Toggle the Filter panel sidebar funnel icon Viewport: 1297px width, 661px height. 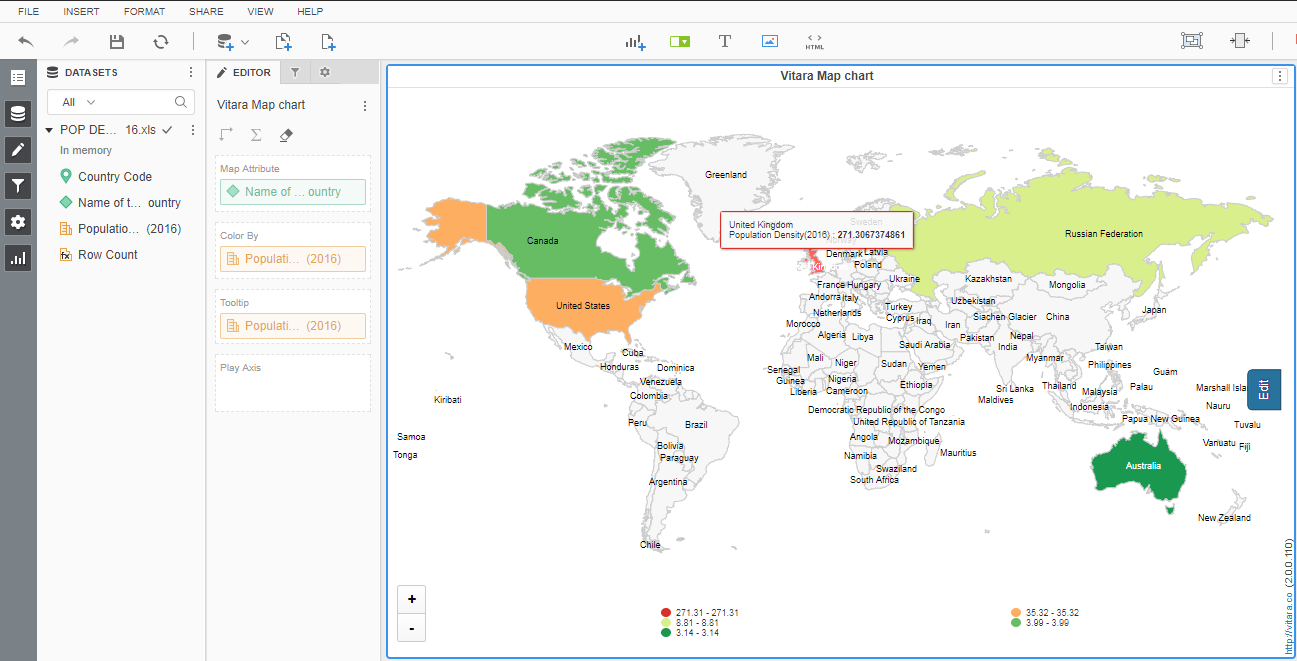pos(18,185)
